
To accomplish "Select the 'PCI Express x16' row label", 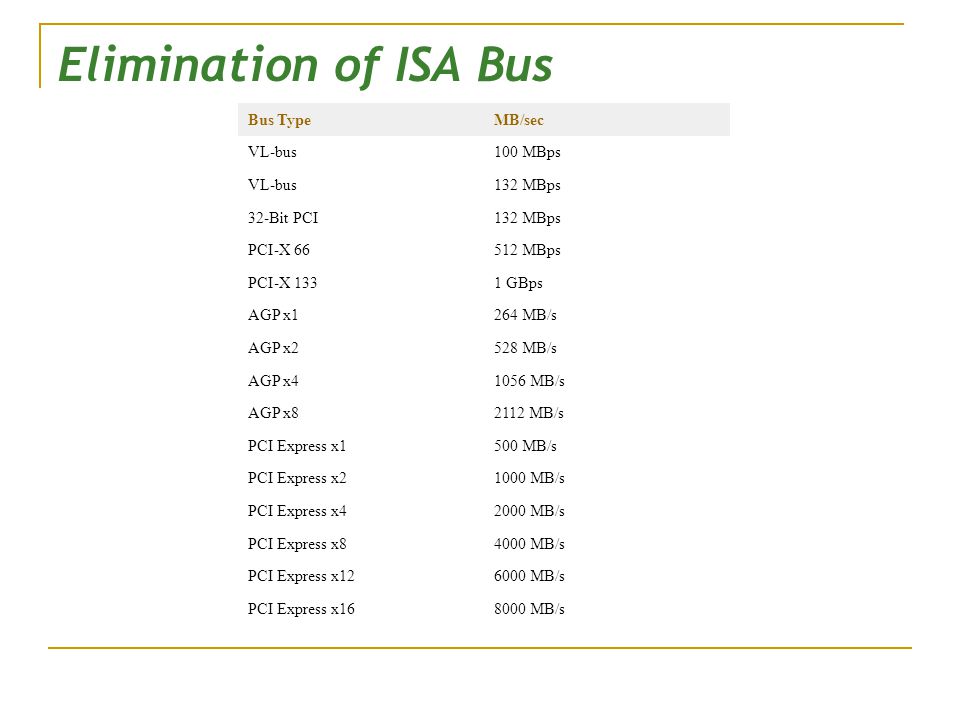I will click(x=301, y=609).
